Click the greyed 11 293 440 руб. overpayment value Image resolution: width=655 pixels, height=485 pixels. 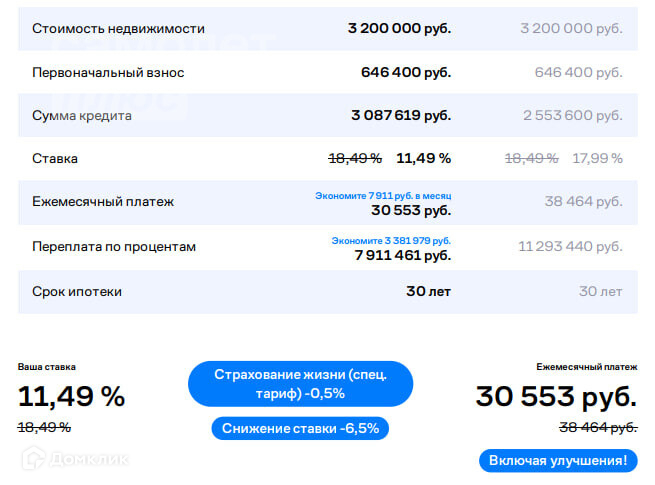pos(570,246)
